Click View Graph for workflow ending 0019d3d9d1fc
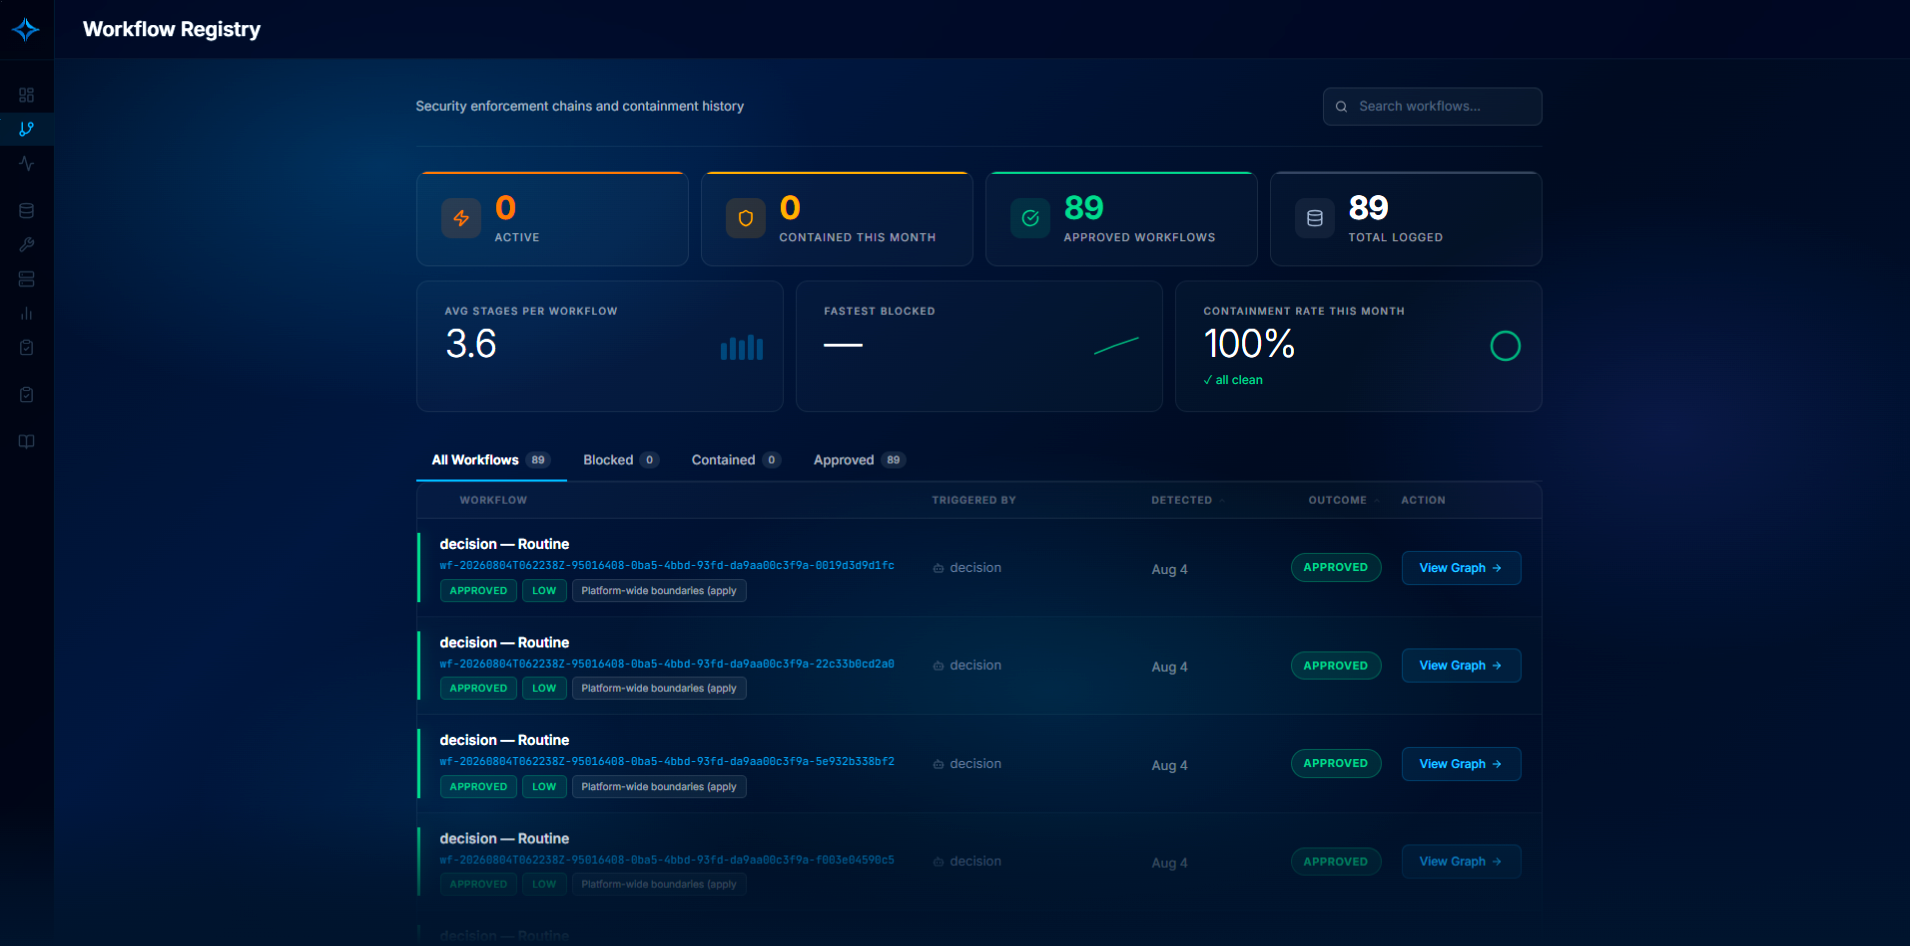The image size is (1910, 946). [1461, 568]
